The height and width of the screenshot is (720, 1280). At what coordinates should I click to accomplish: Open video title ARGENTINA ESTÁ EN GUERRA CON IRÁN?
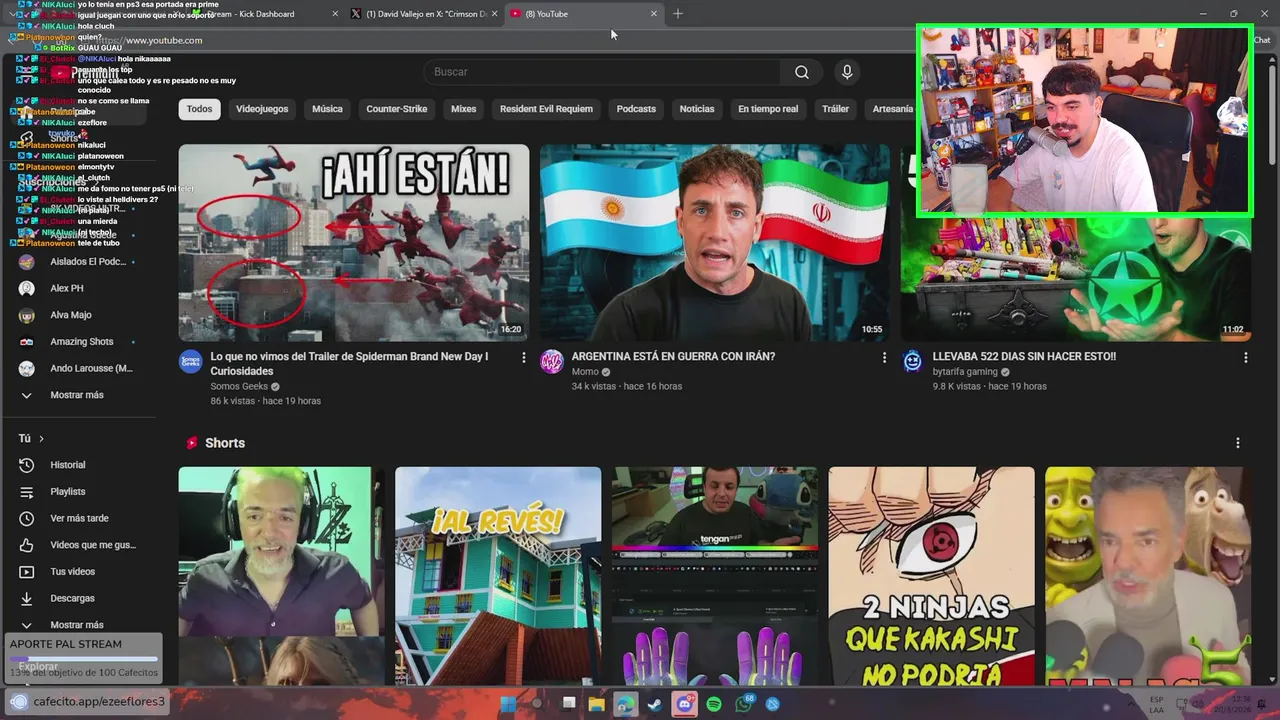pyautogui.click(x=673, y=357)
